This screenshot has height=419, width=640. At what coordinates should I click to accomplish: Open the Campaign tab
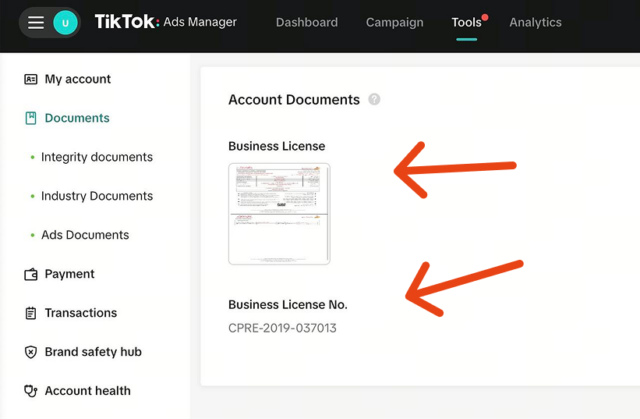click(395, 22)
